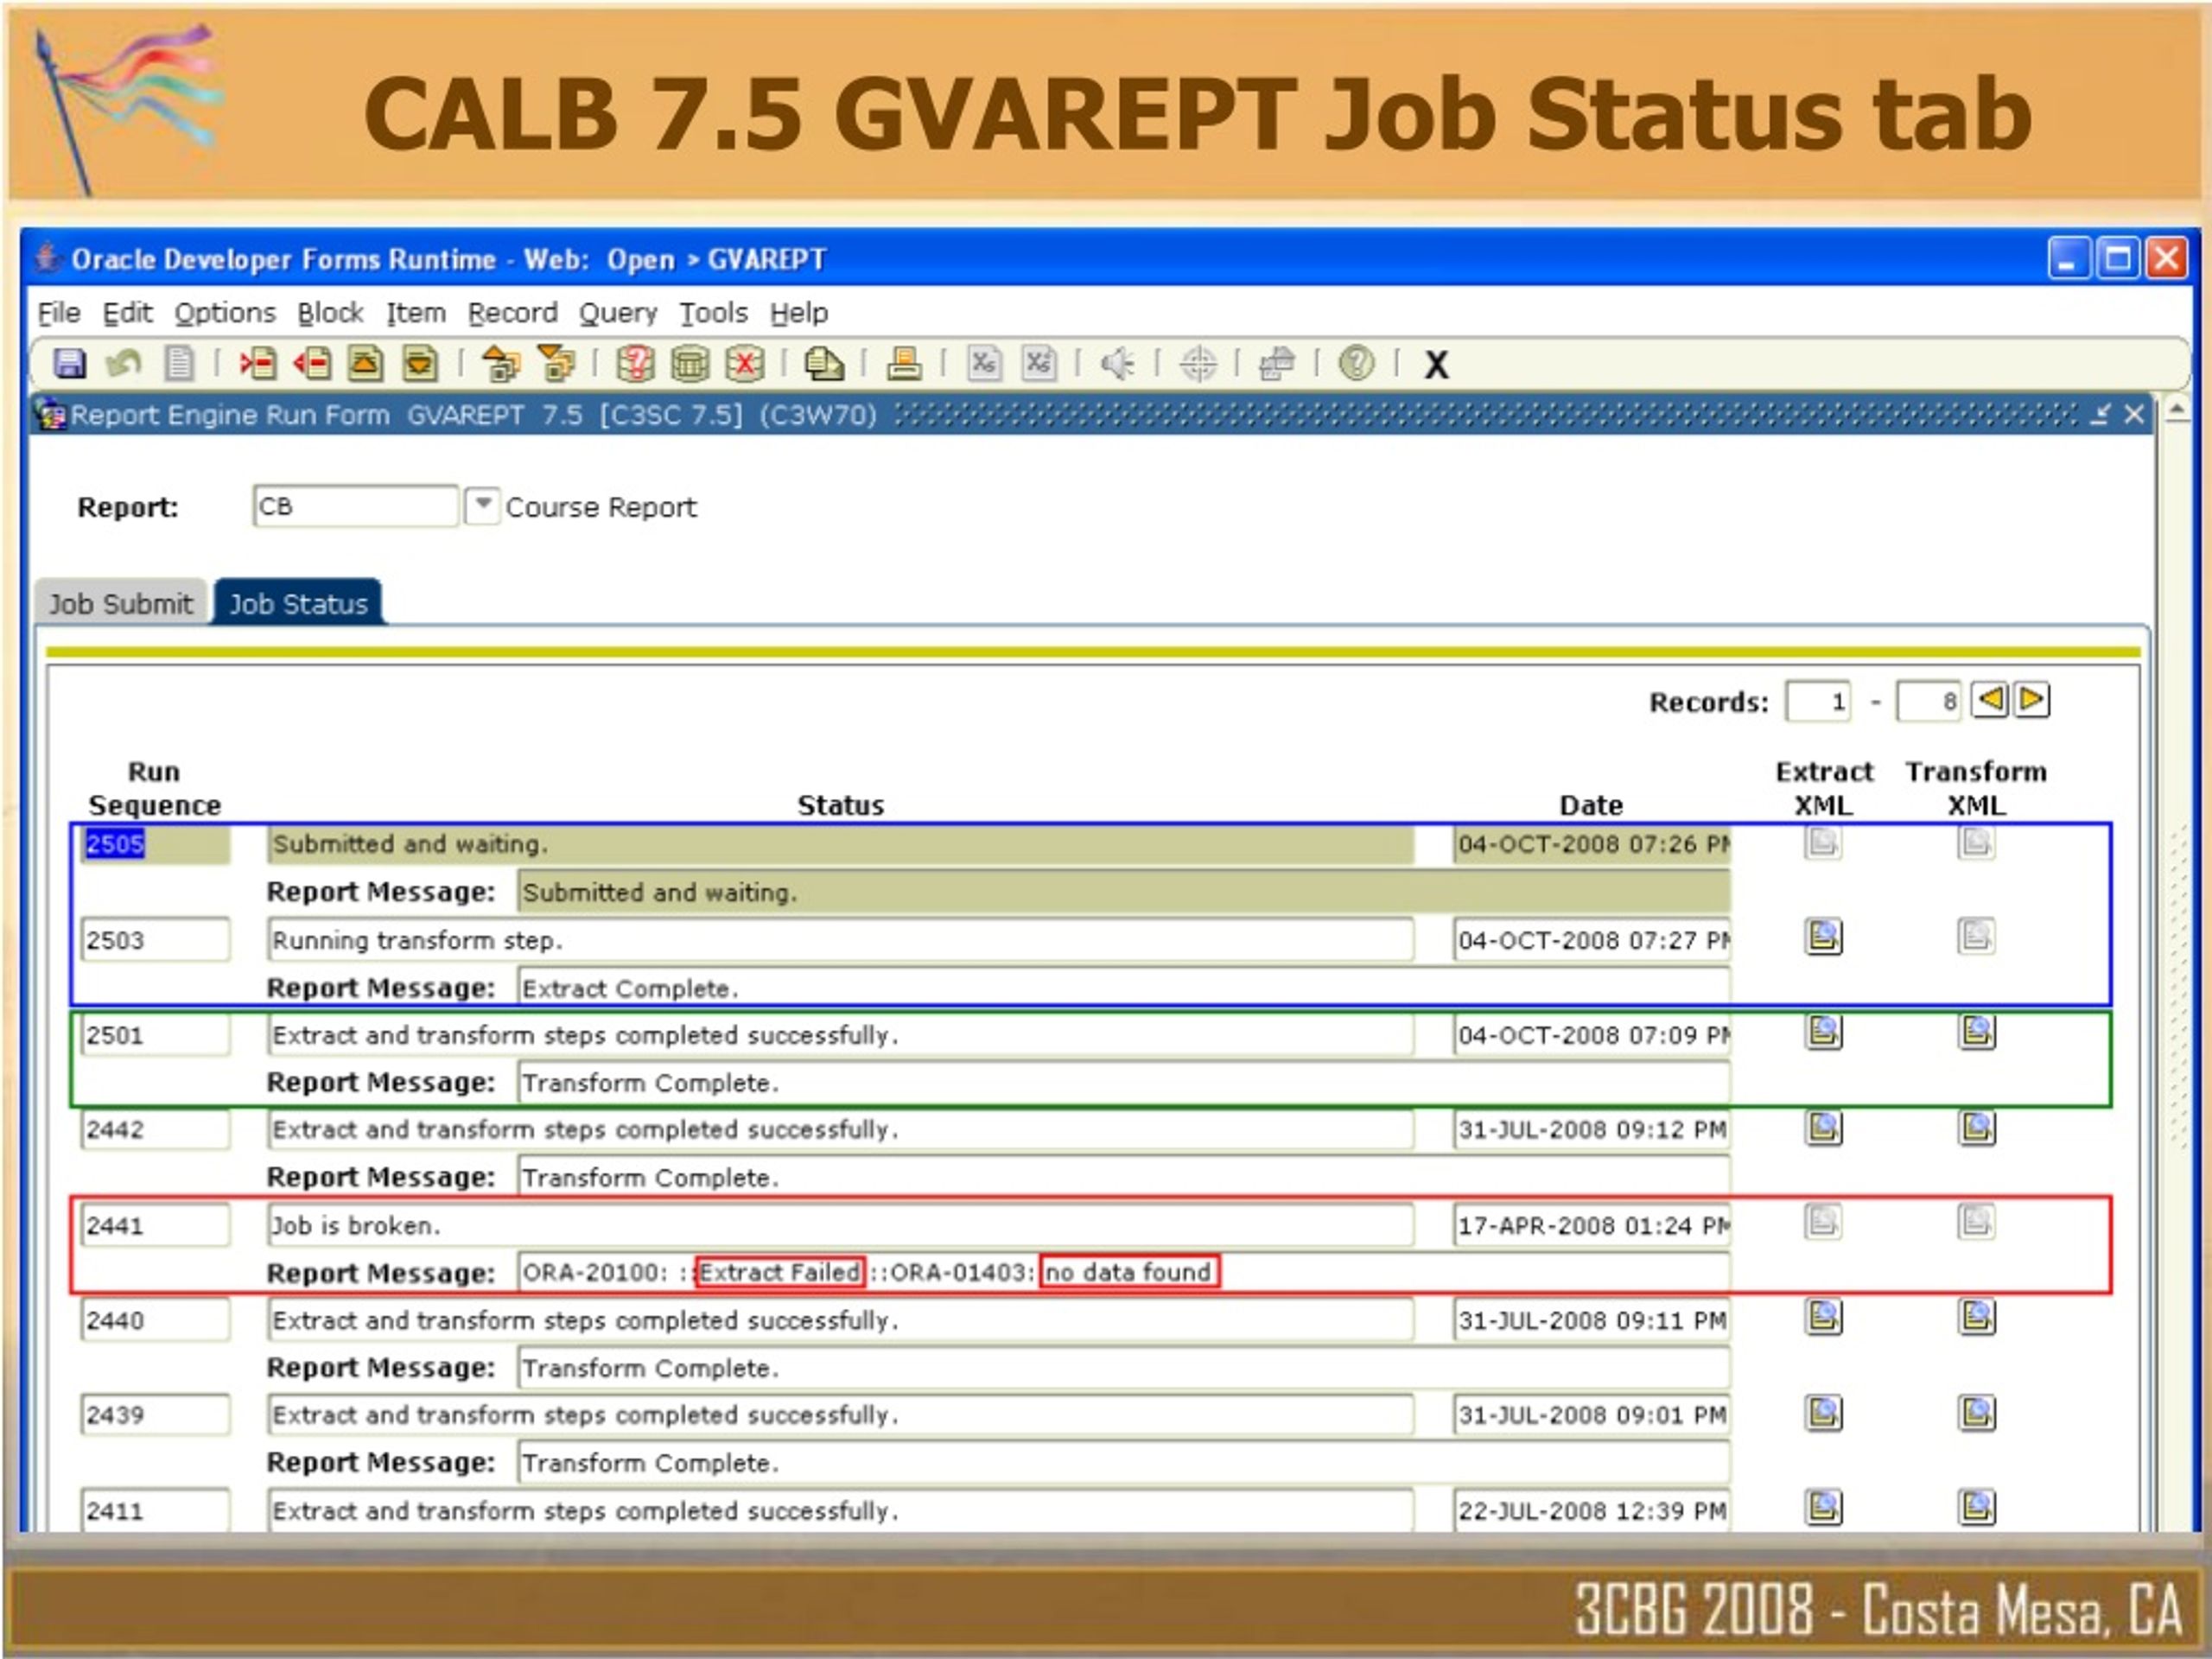The image size is (2212, 1659).
Task: Click status field 'Running transform step.'
Action: pyautogui.click(x=840, y=940)
